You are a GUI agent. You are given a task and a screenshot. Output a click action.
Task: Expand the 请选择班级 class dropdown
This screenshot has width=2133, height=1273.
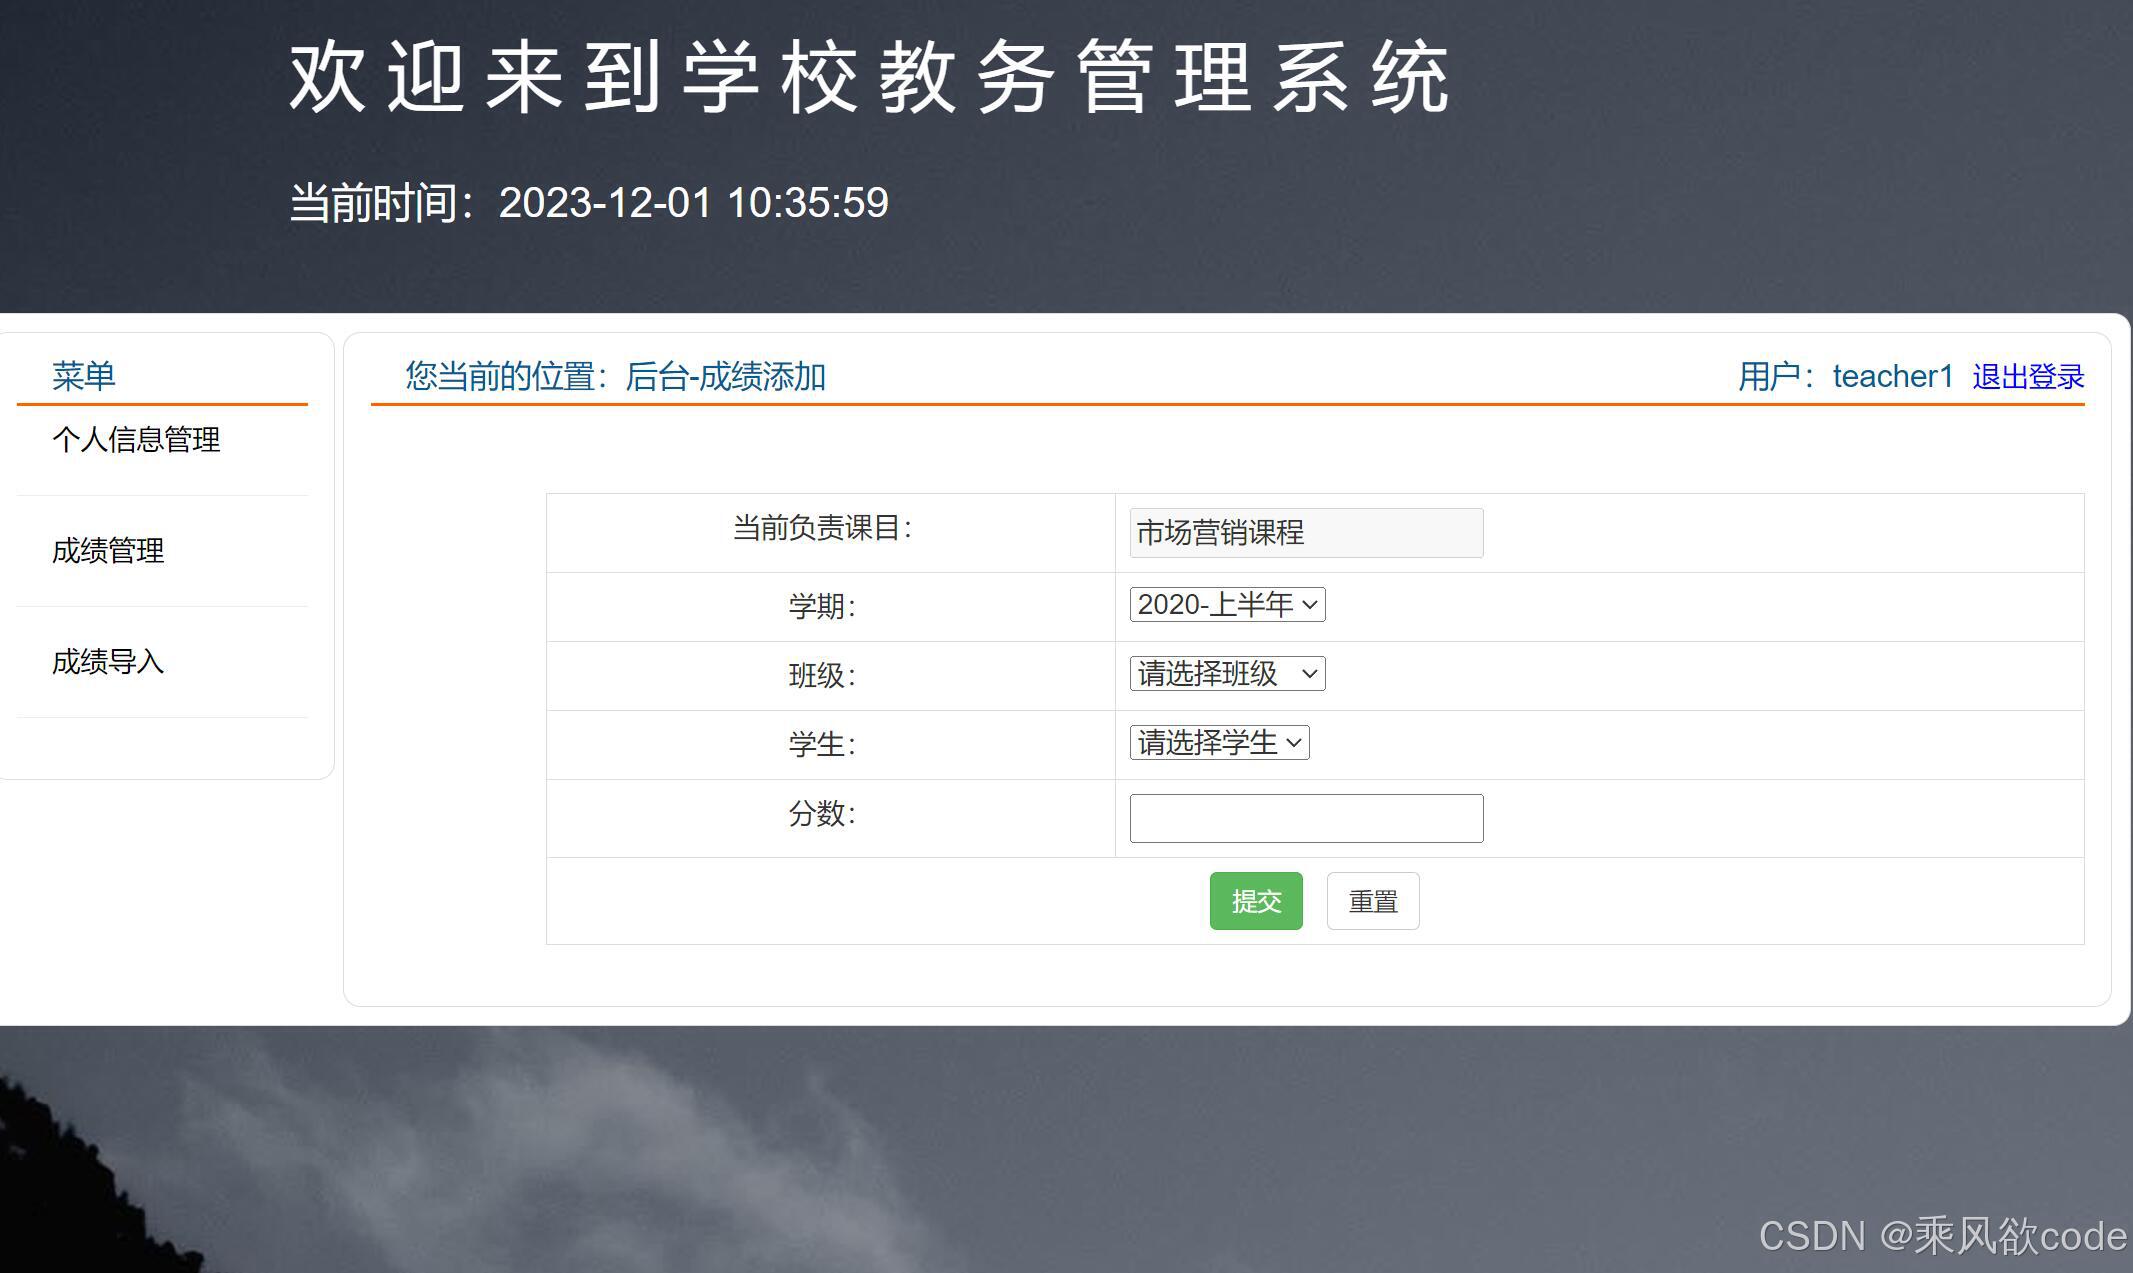pos(1227,674)
